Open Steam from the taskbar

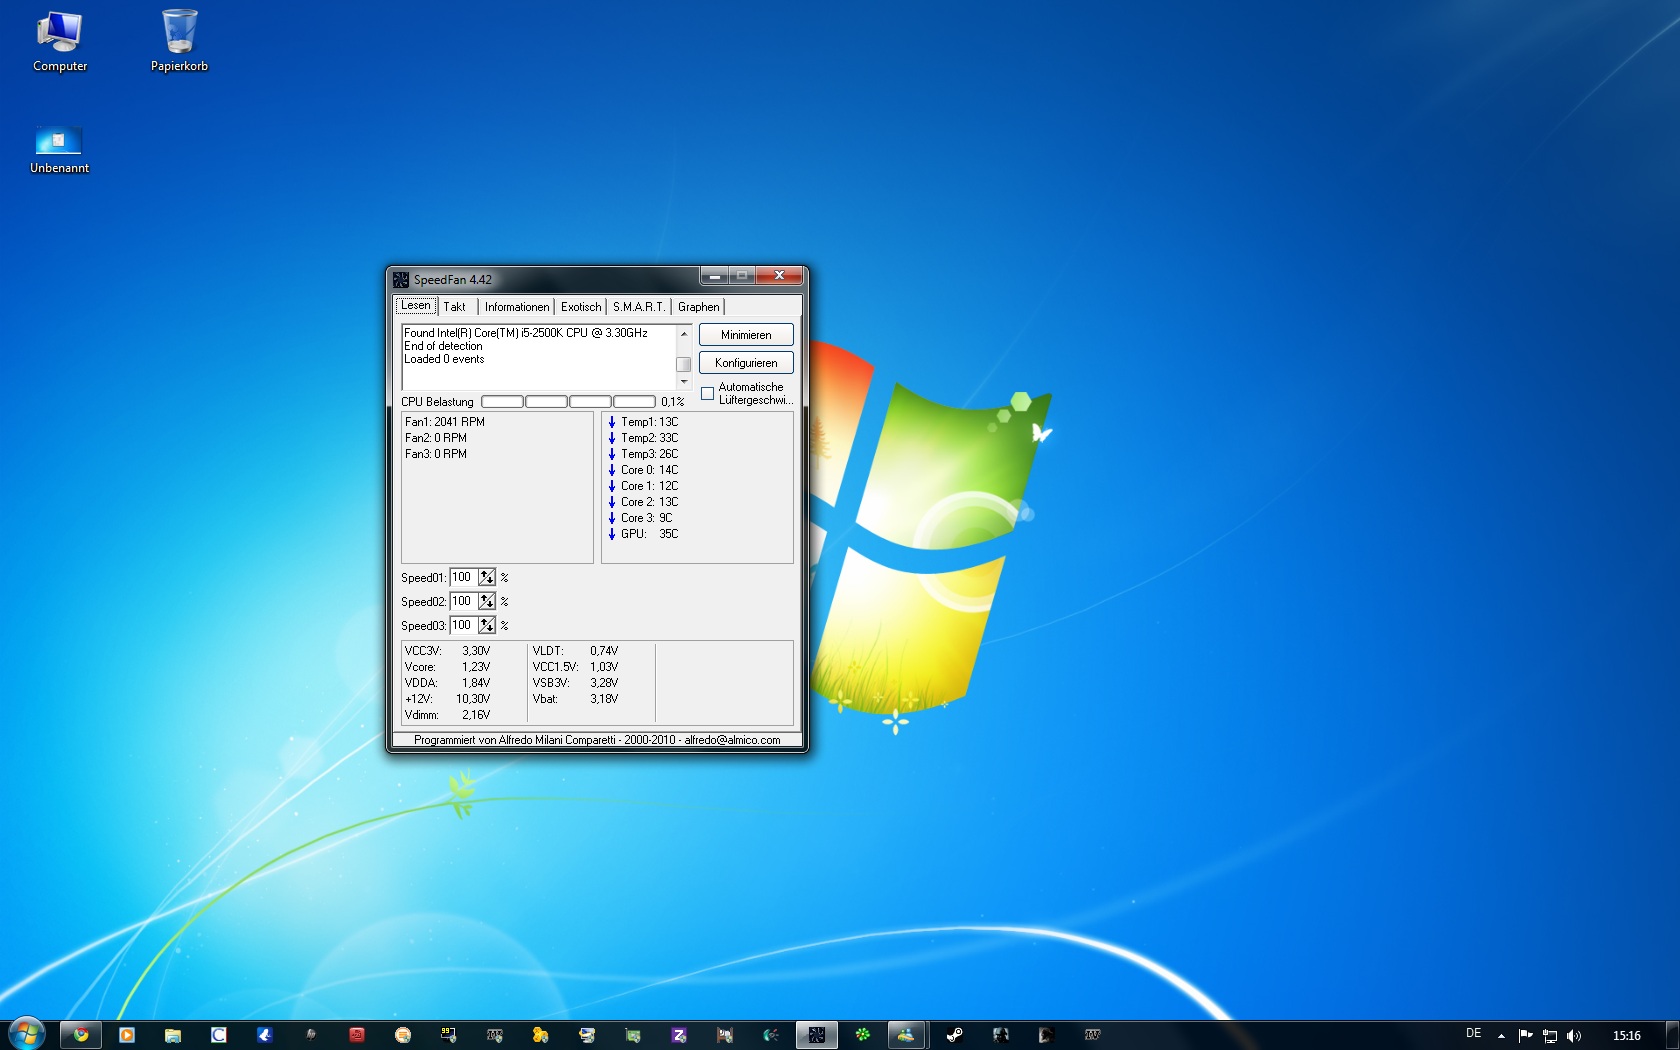pos(955,1035)
